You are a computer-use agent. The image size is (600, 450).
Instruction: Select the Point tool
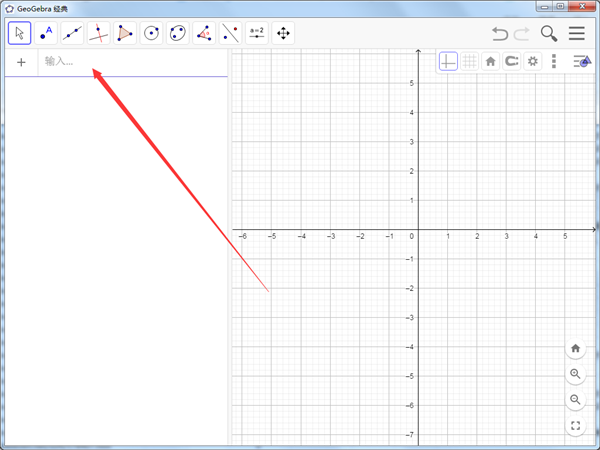click(x=46, y=33)
